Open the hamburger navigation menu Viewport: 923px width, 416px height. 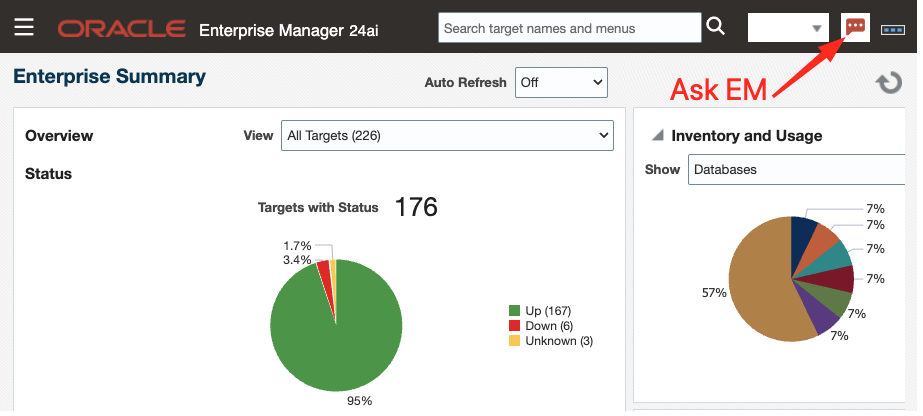(x=24, y=27)
